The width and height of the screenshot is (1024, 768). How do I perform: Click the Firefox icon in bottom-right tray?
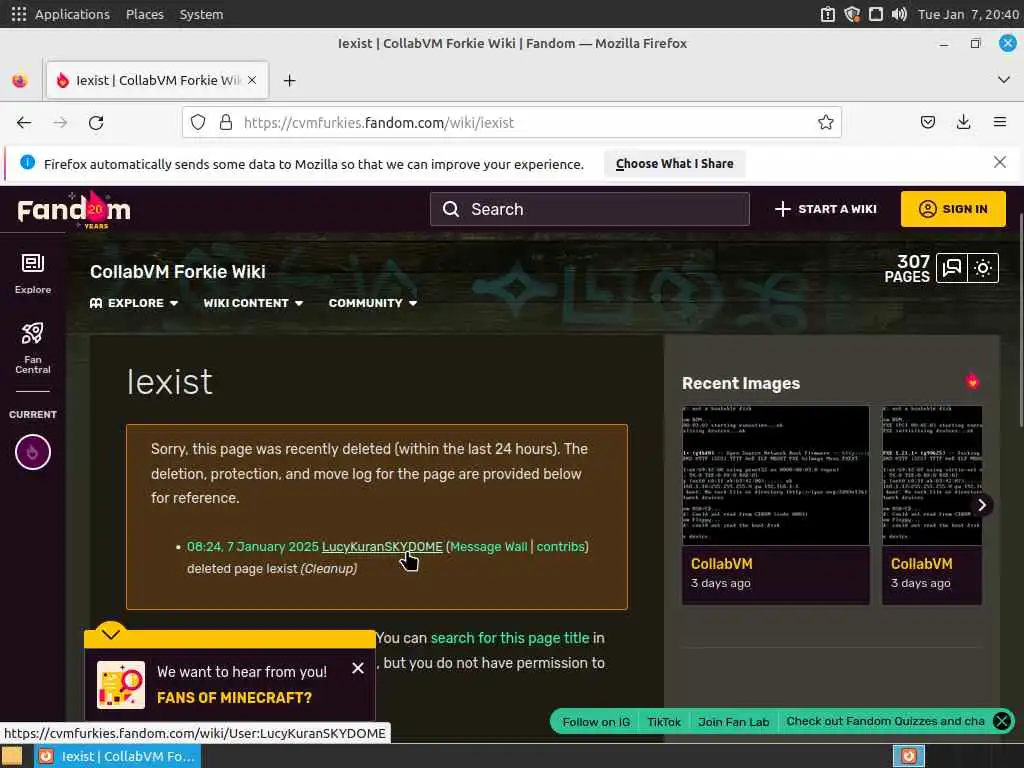click(908, 756)
